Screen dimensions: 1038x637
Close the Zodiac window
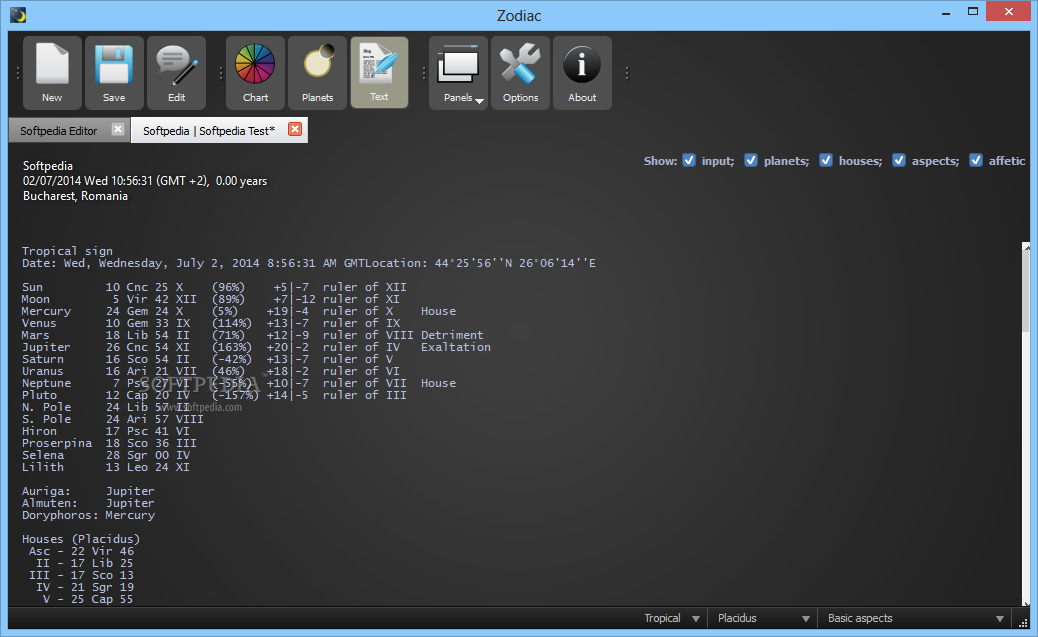tap(1009, 12)
